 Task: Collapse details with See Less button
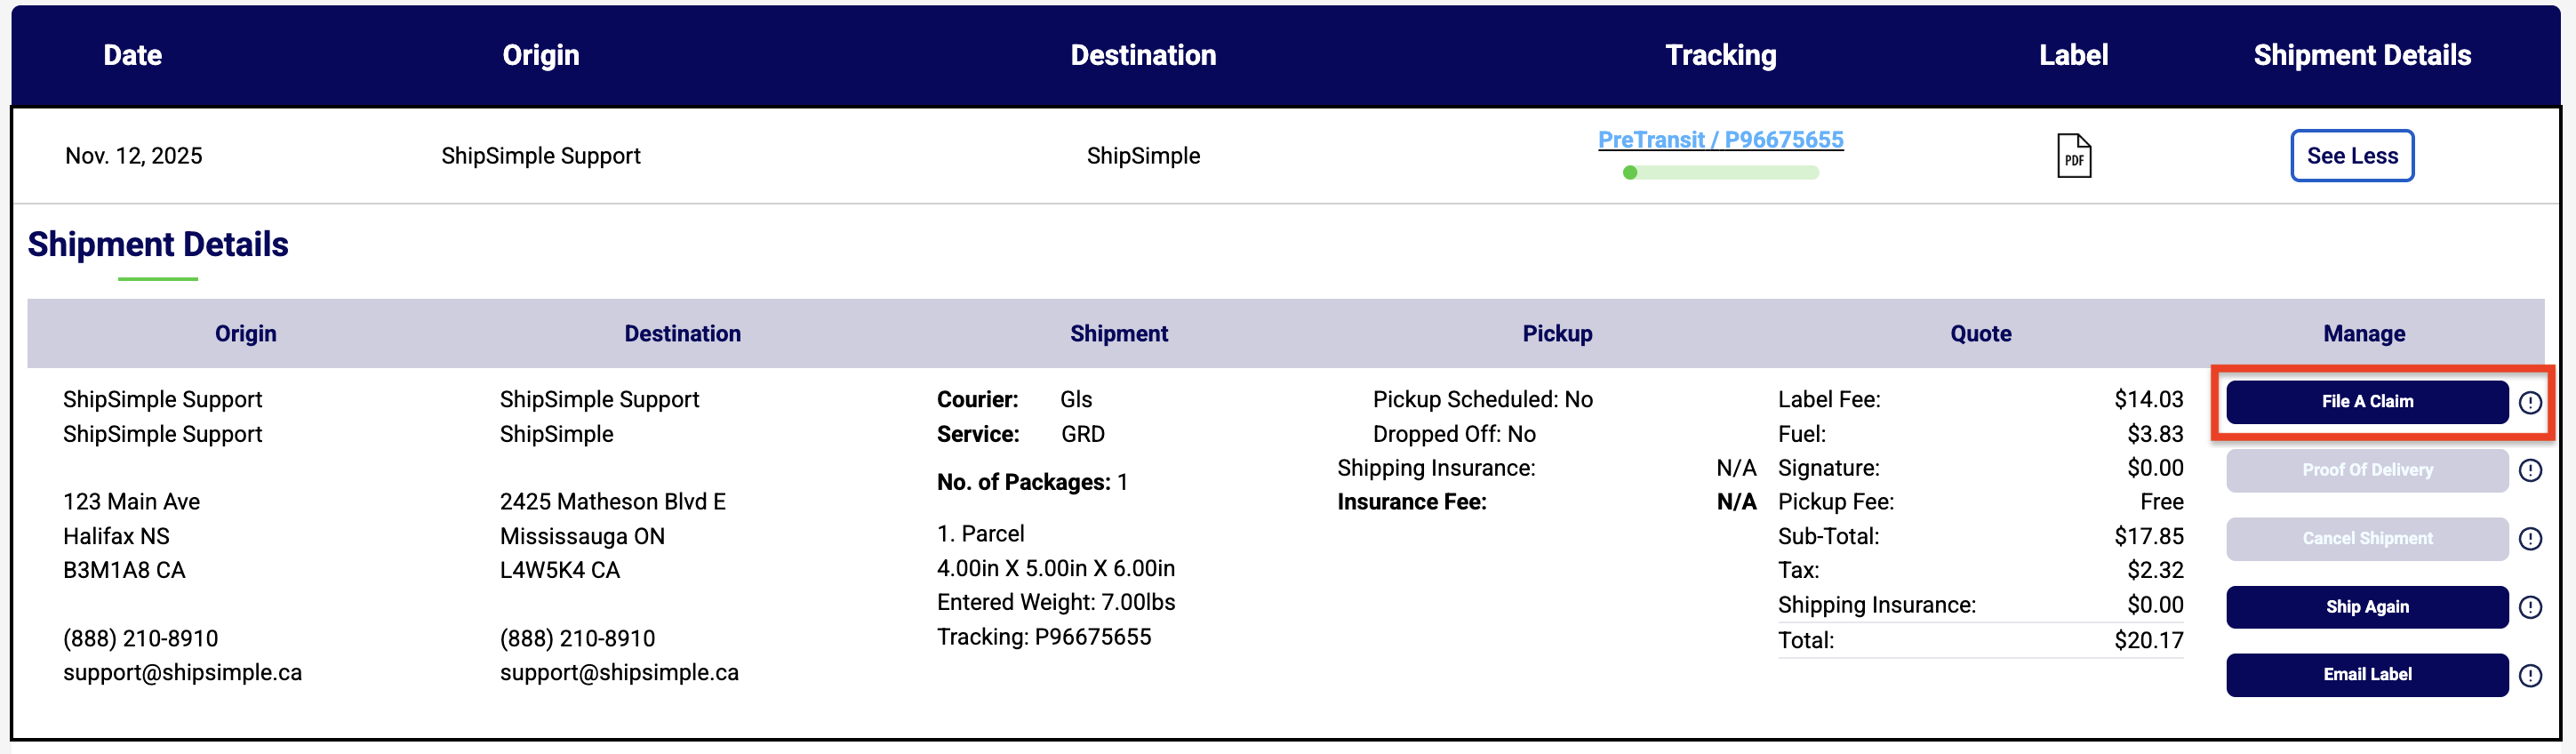[2351, 156]
